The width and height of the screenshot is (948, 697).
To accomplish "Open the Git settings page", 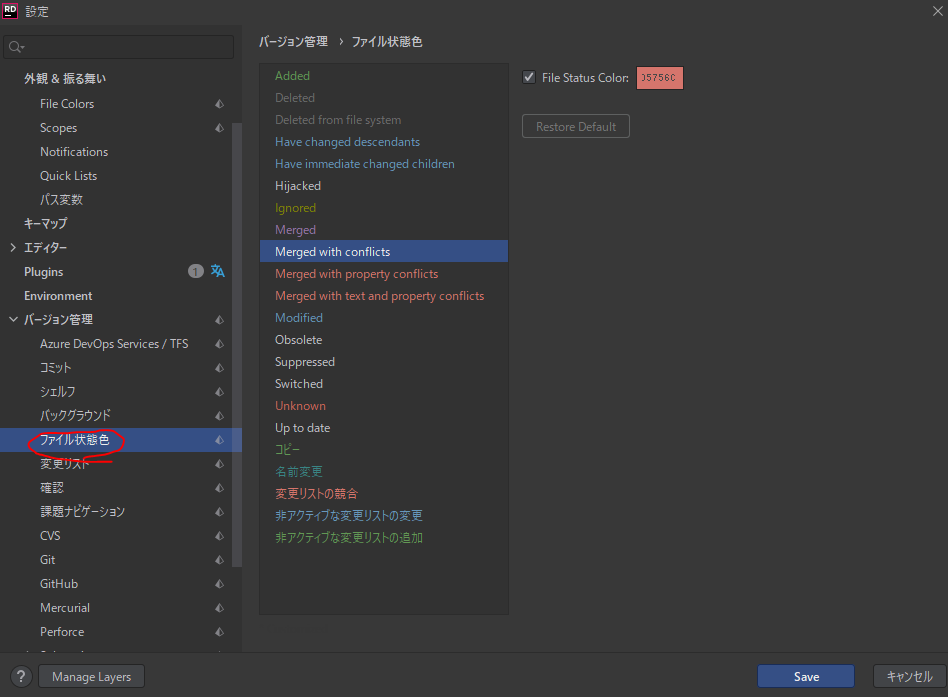I will (x=48, y=560).
